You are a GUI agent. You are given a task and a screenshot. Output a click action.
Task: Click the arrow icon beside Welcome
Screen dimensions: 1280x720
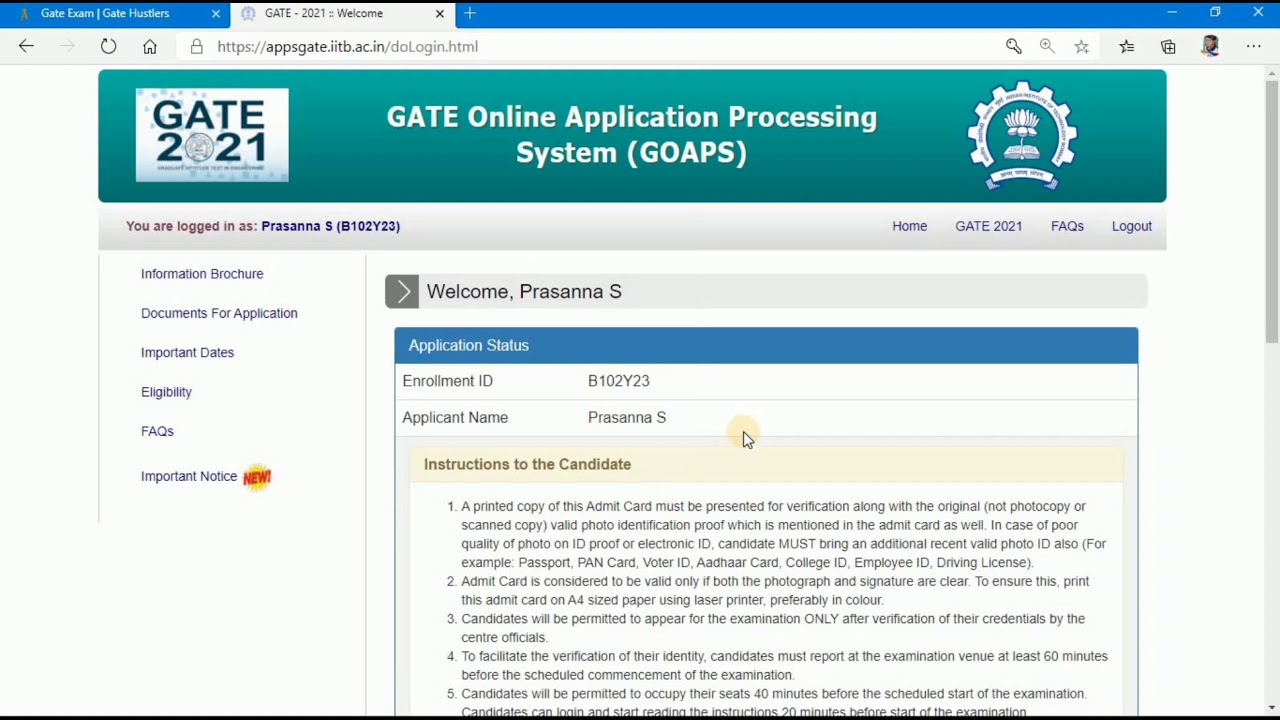tap(402, 292)
